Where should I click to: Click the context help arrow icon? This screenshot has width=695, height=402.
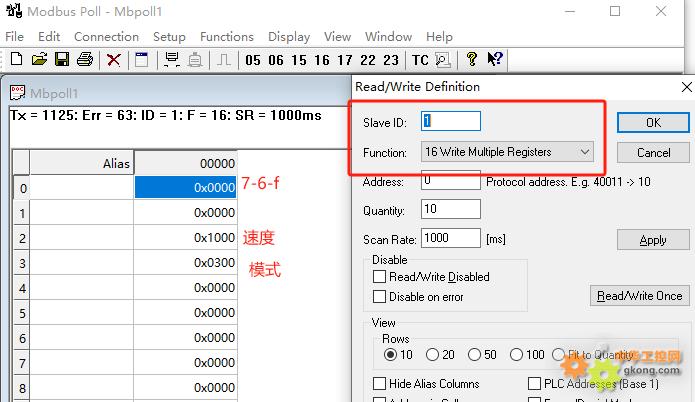(x=495, y=59)
